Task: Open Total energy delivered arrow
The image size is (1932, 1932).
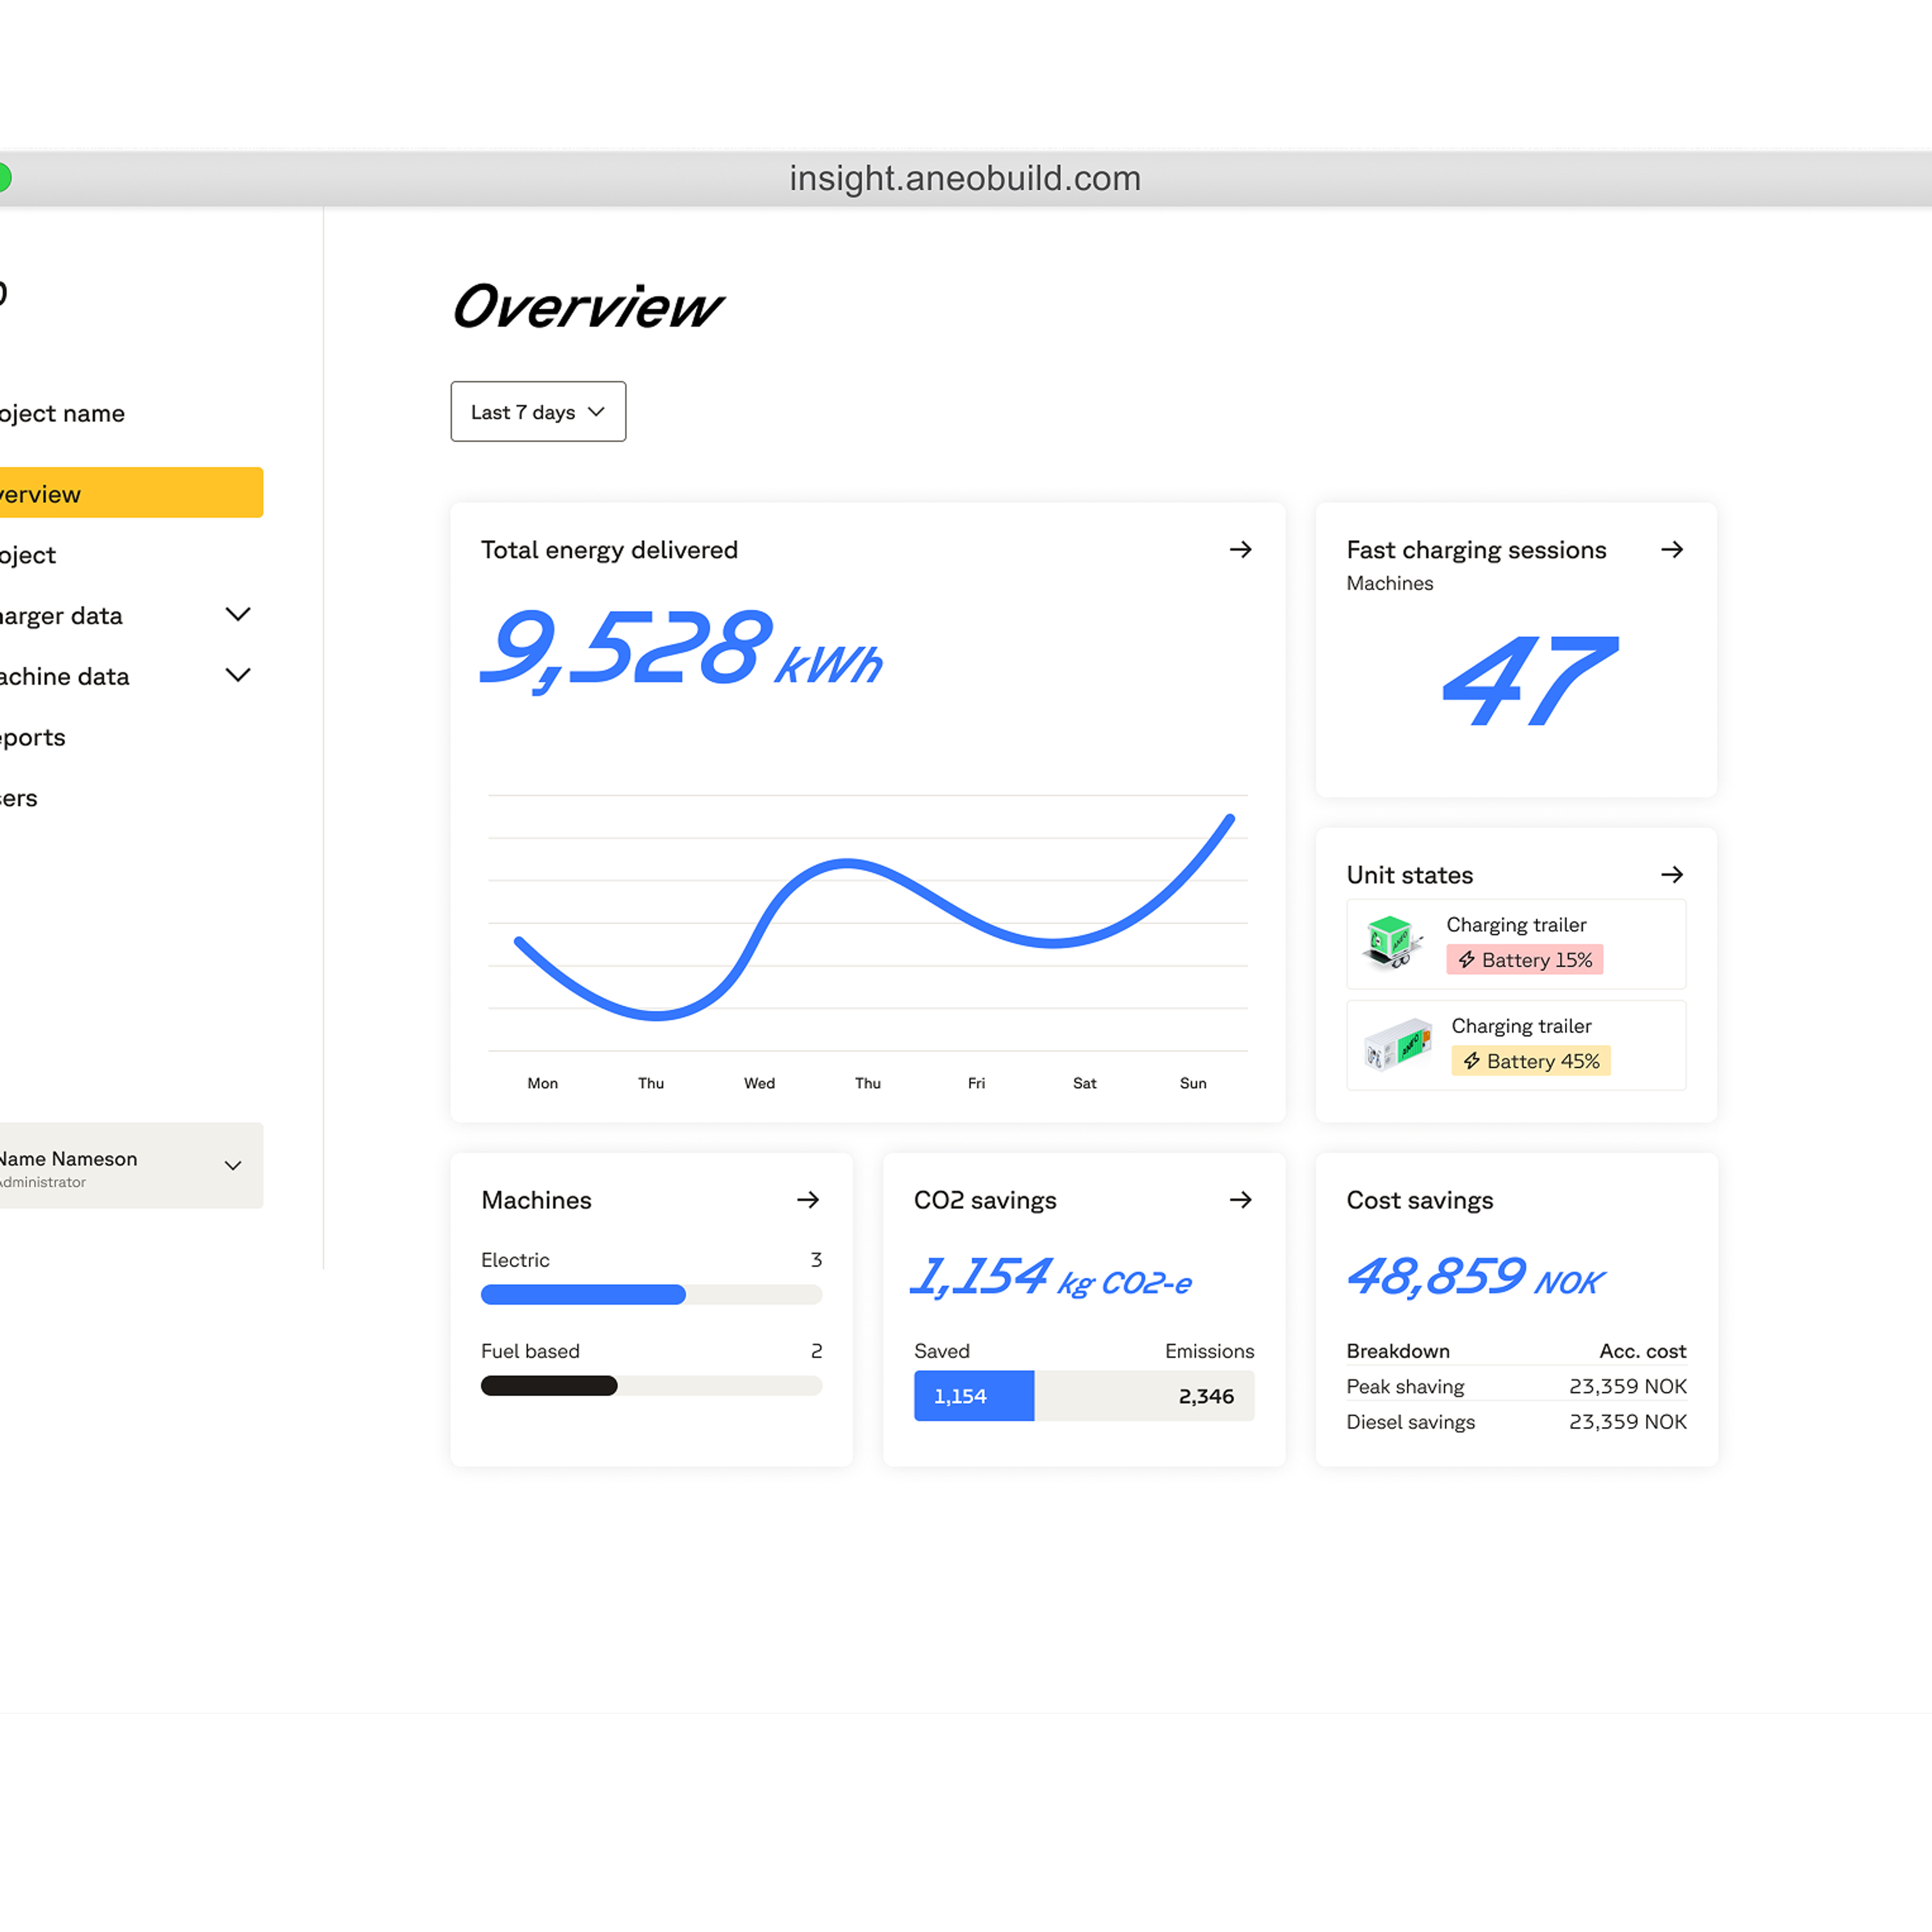Action: [x=1240, y=549]
